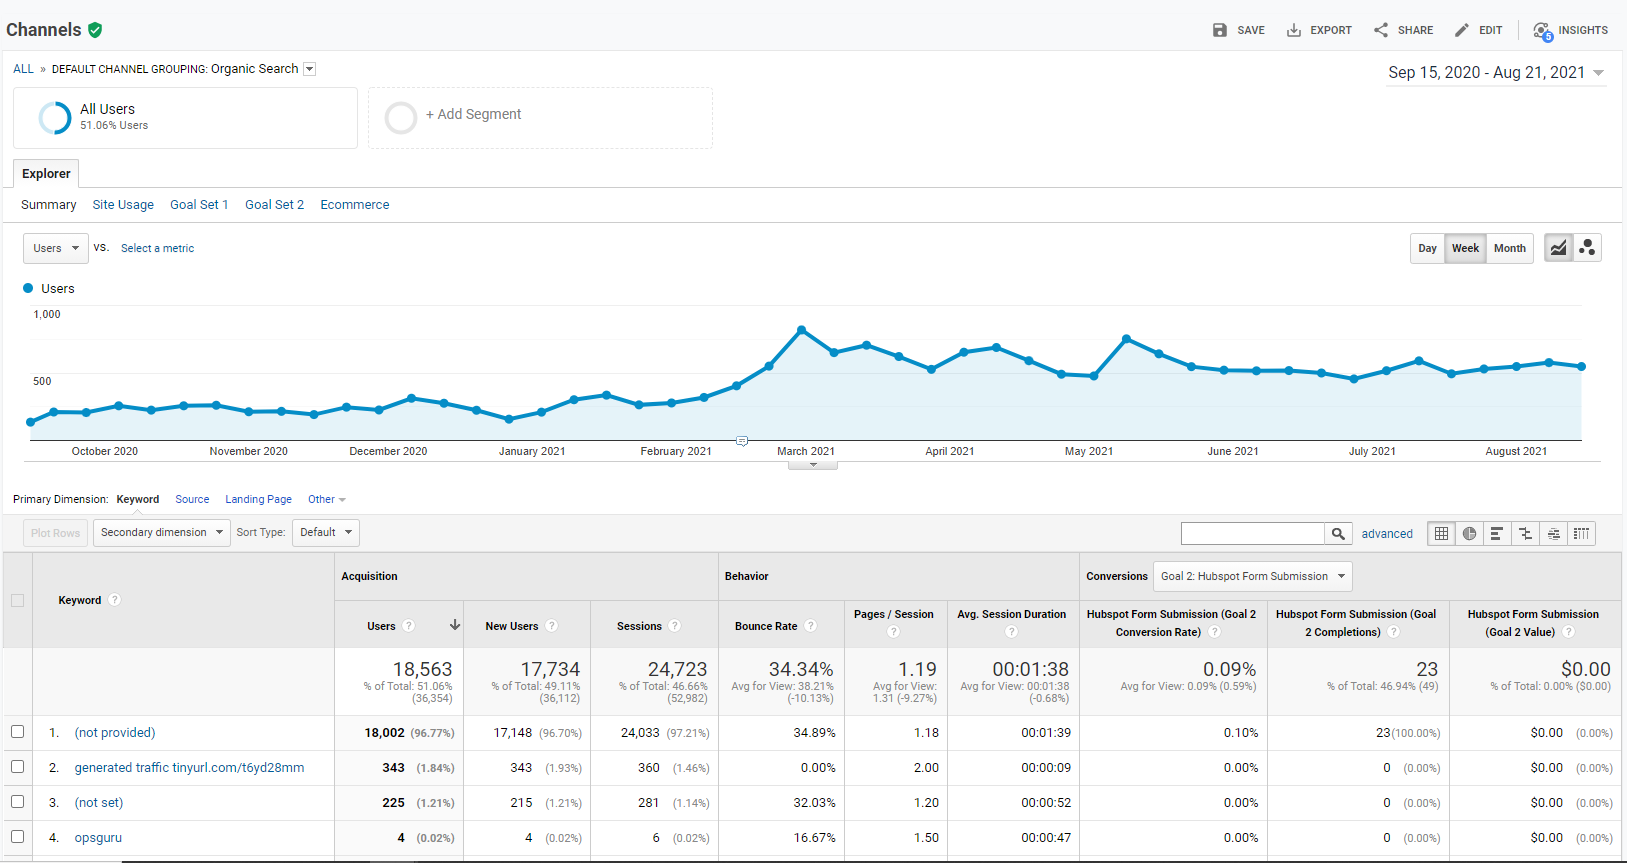1627x863 pixels.
Task: Click the chart annotation marker icon
Action: pyautogui.click(x=742, y=441)
